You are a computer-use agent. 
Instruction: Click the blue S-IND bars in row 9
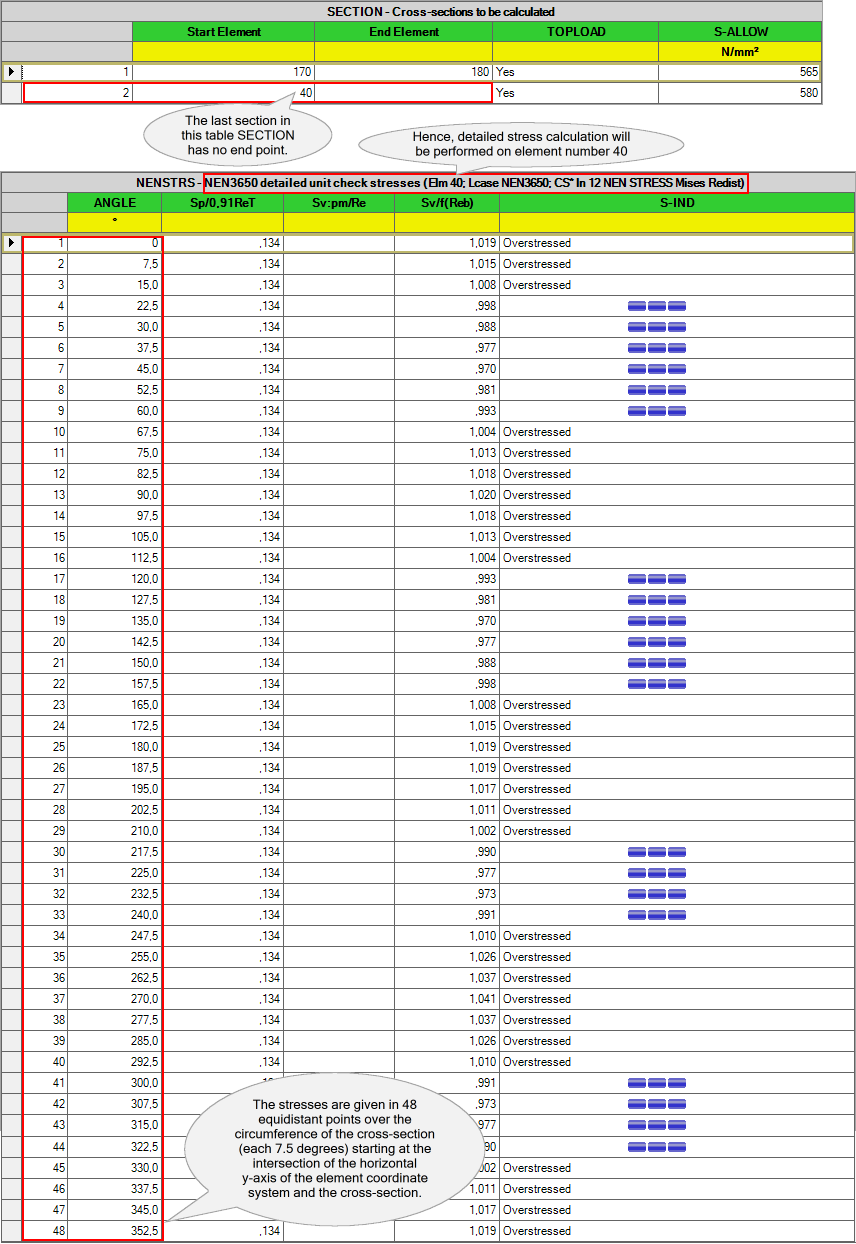coord(657,411)
